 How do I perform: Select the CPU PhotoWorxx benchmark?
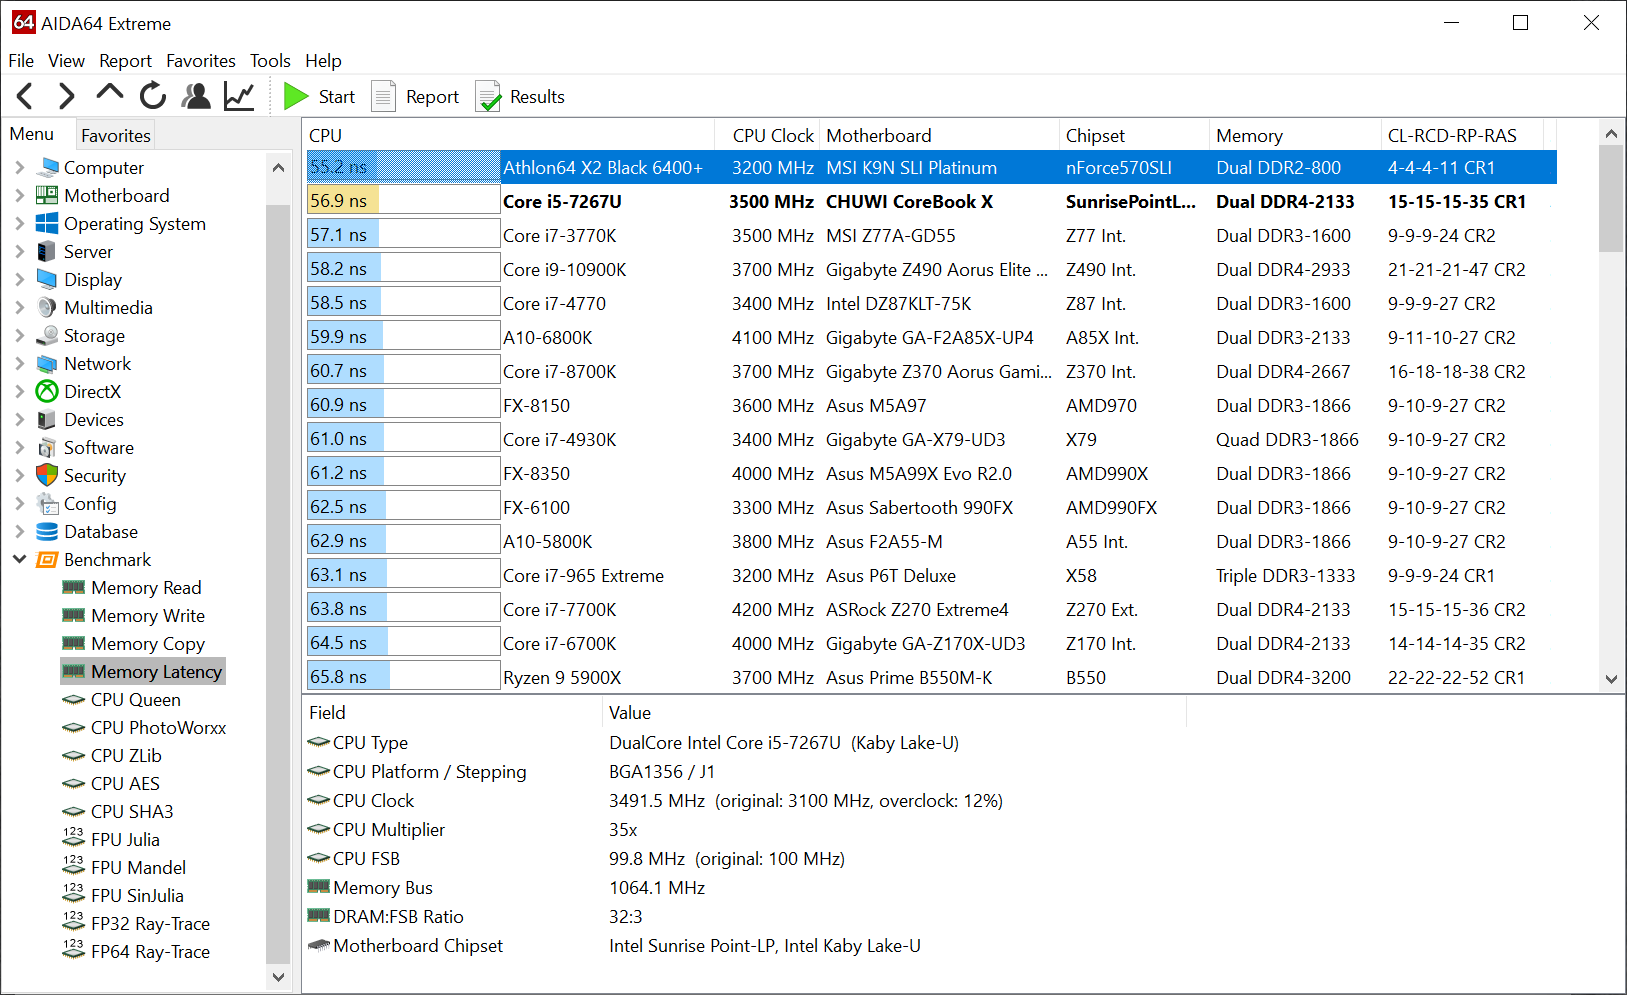[x=158, y=727]
